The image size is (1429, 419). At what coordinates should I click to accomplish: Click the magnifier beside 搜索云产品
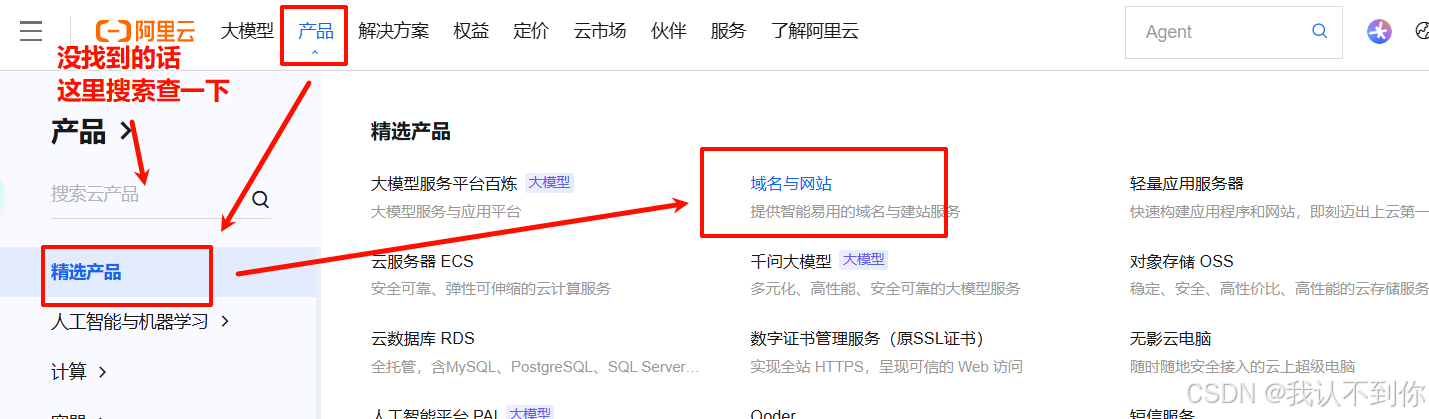pos(261,199)
